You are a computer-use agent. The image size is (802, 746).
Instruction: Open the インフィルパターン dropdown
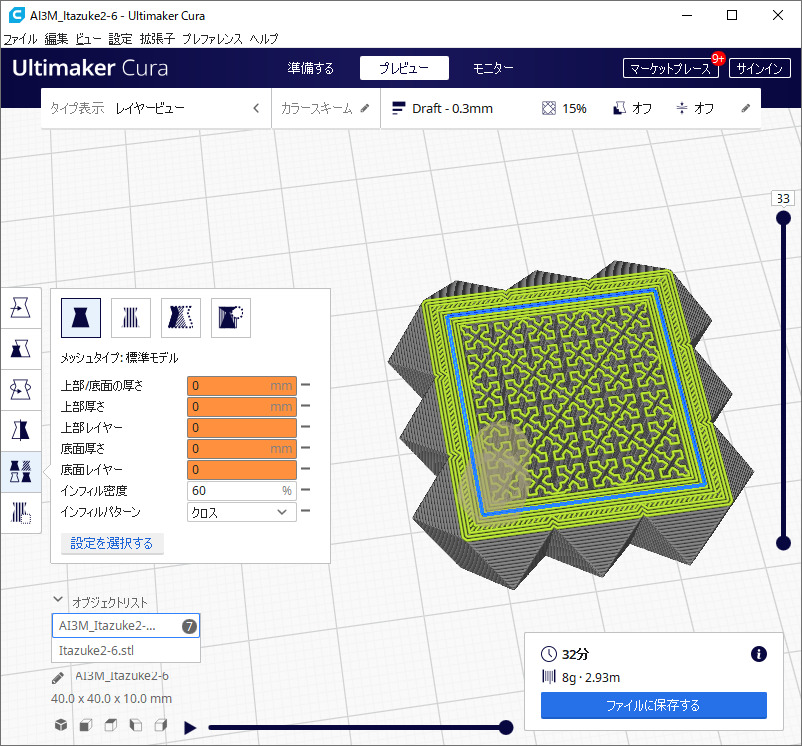click(242, 512)
